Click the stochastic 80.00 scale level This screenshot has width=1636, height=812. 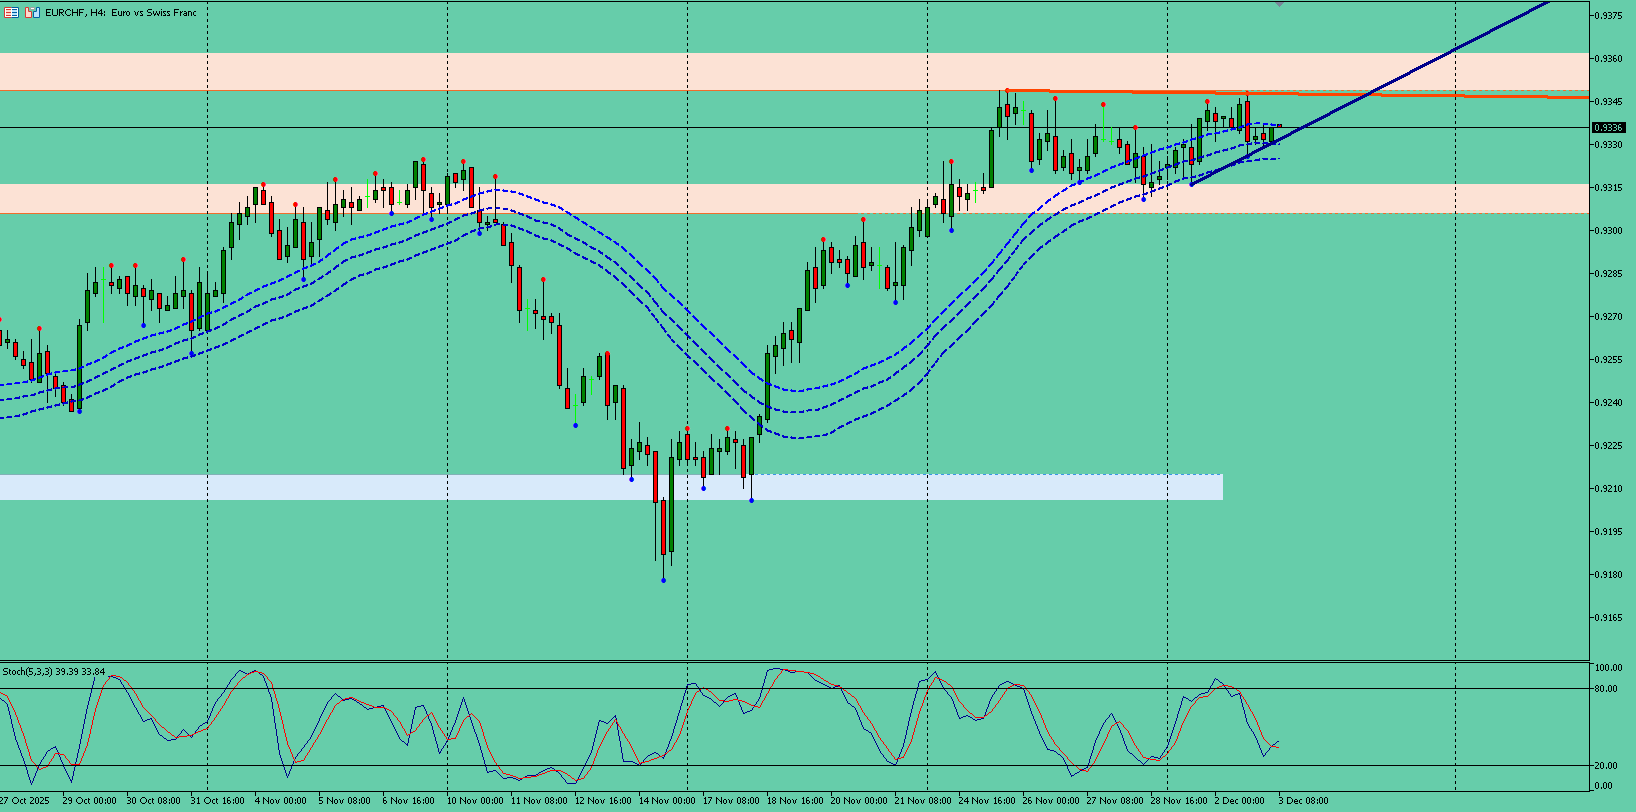pos(1606,689)
